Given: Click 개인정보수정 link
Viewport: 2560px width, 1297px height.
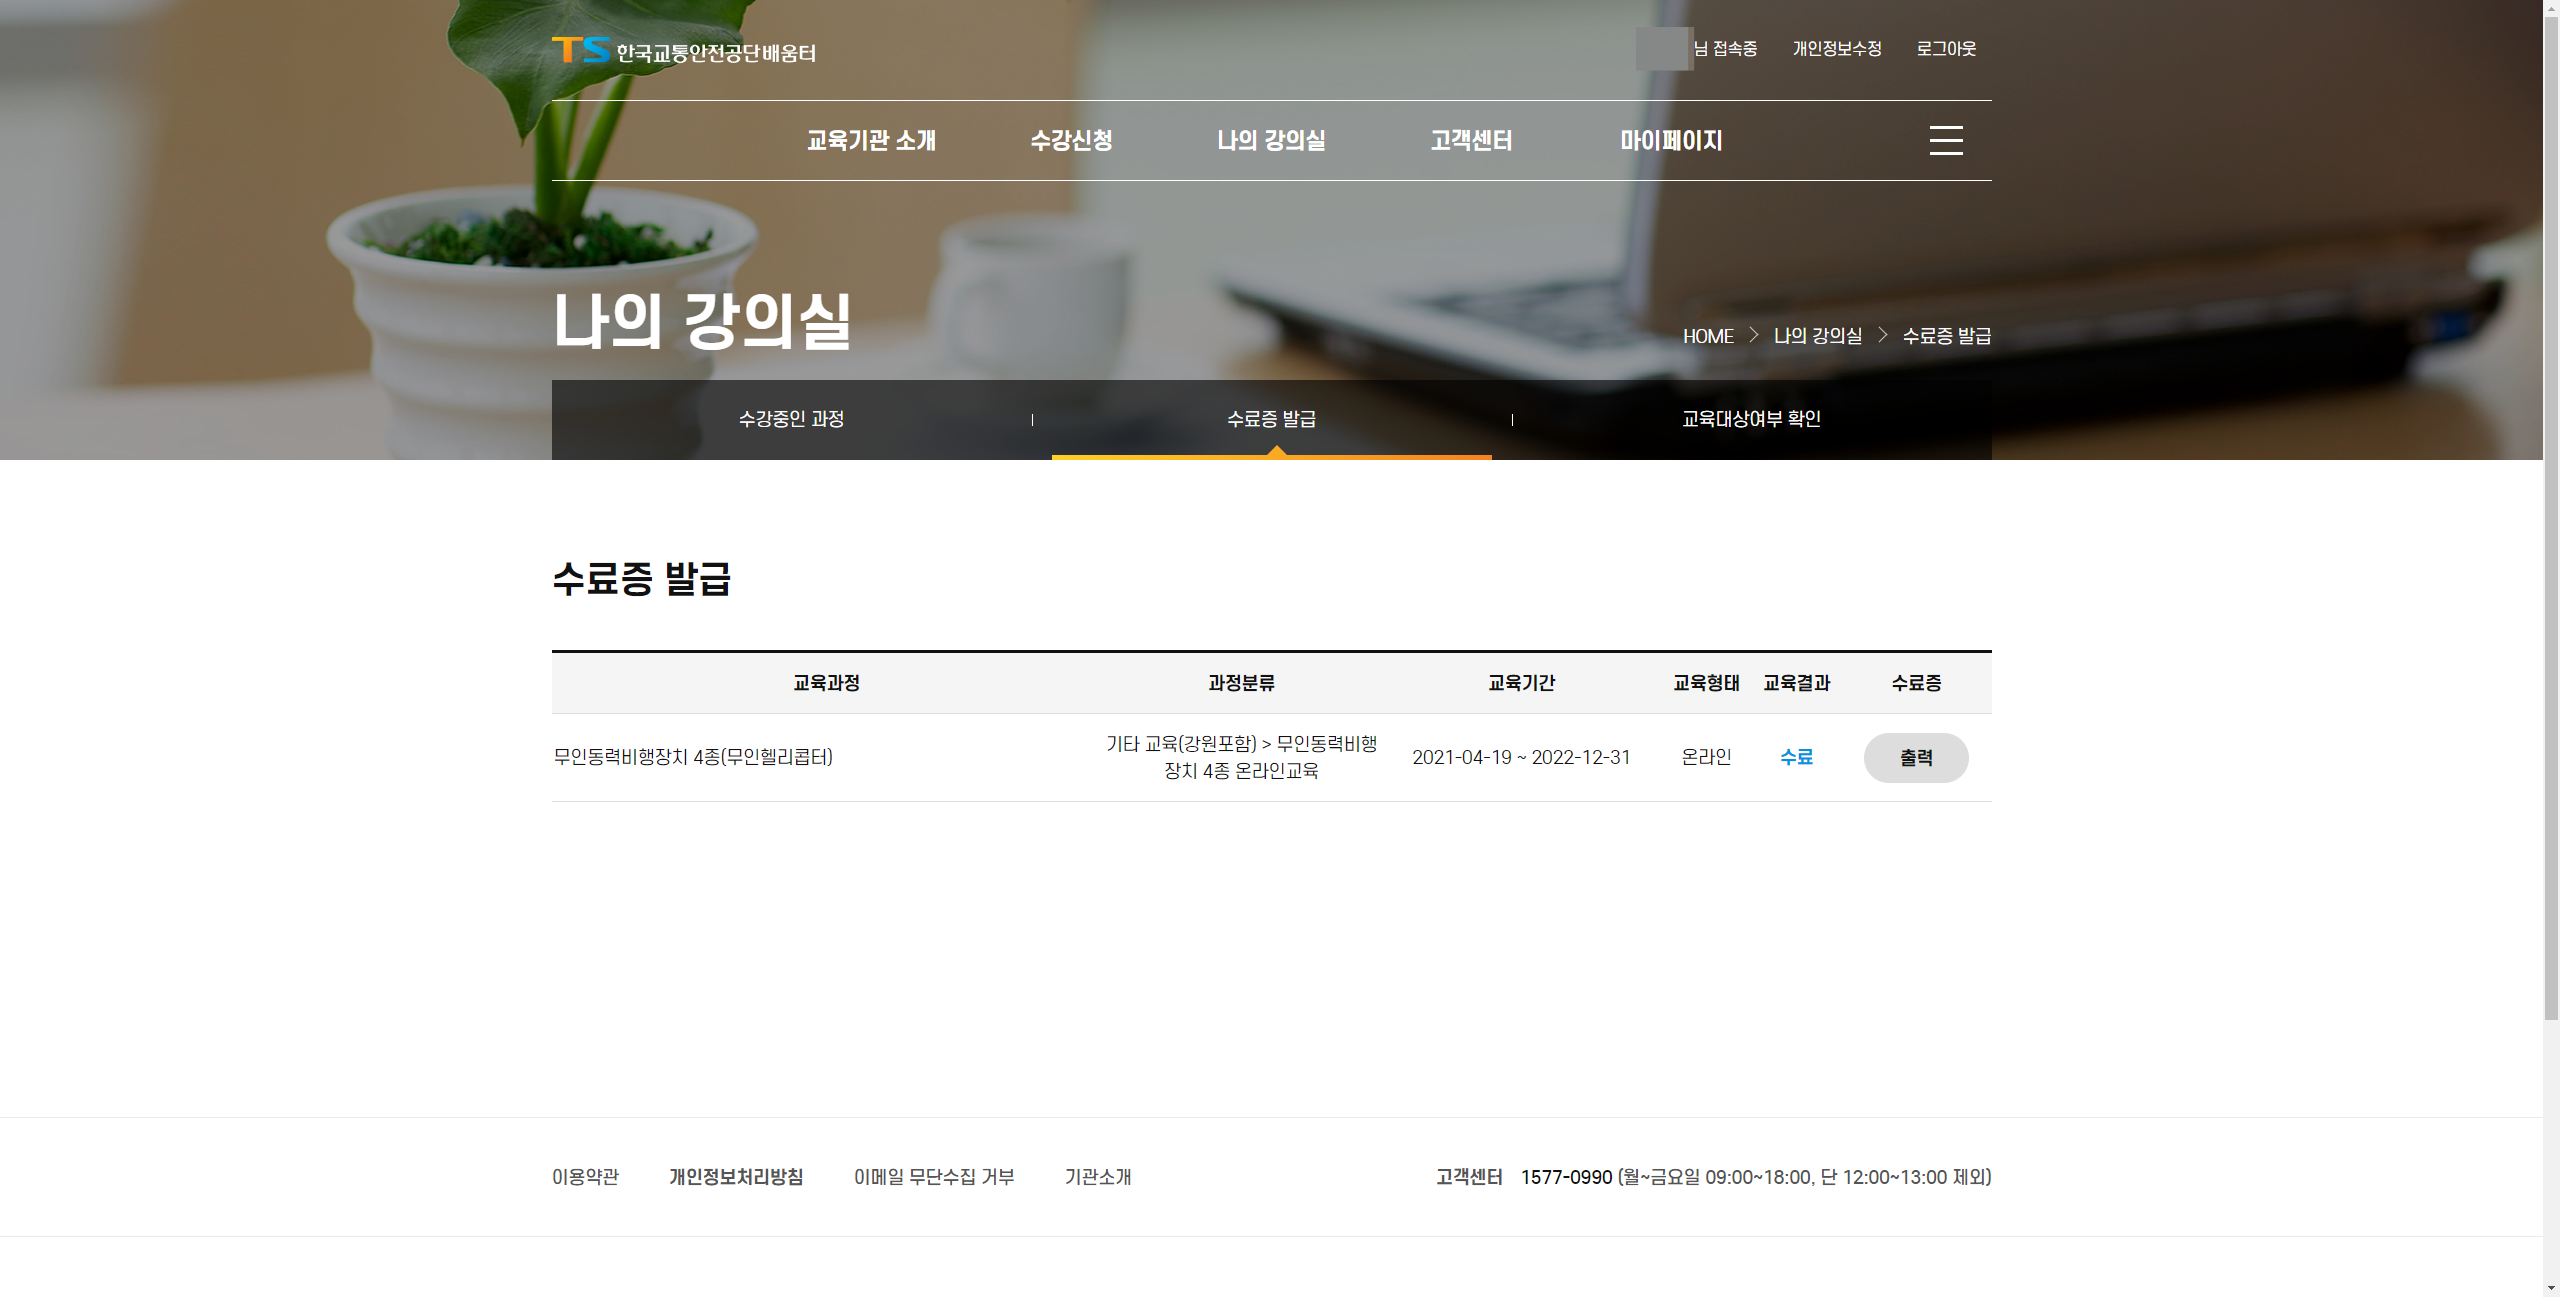Looking at the screenshot, I should [x=1837, y=48].
